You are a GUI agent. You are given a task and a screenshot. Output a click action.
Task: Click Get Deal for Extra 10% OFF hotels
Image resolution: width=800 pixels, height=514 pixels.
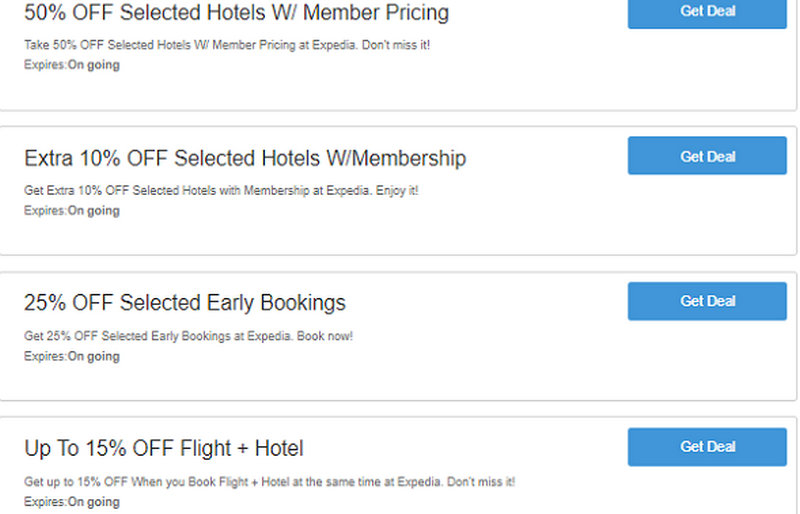coord(707,156)
